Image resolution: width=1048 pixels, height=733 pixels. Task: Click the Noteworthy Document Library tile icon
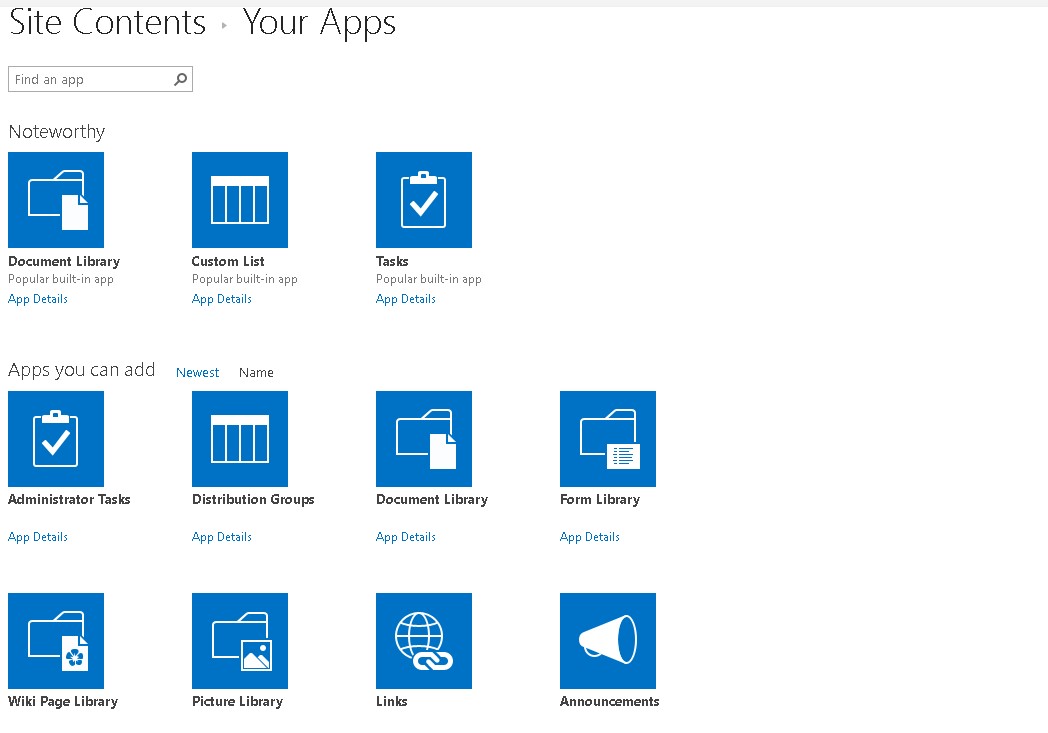tap(56, 200)
